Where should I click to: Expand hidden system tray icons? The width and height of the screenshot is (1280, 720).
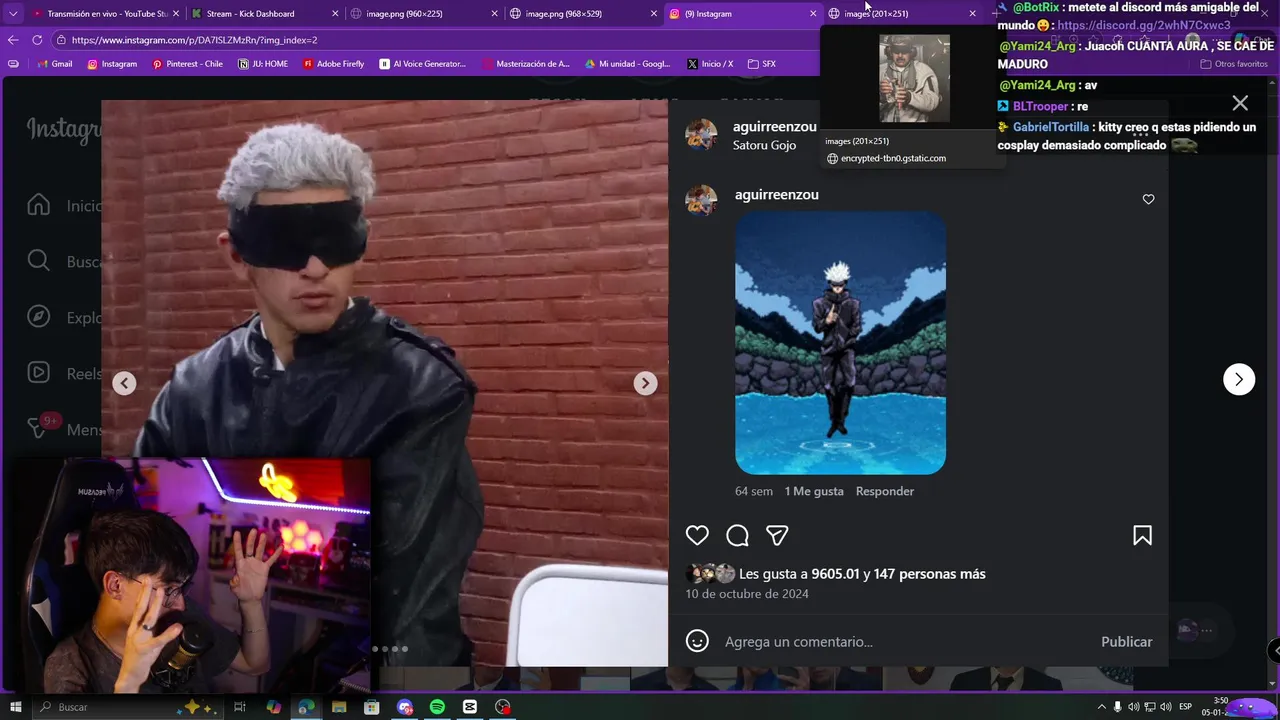click(x=1102, y=707)
